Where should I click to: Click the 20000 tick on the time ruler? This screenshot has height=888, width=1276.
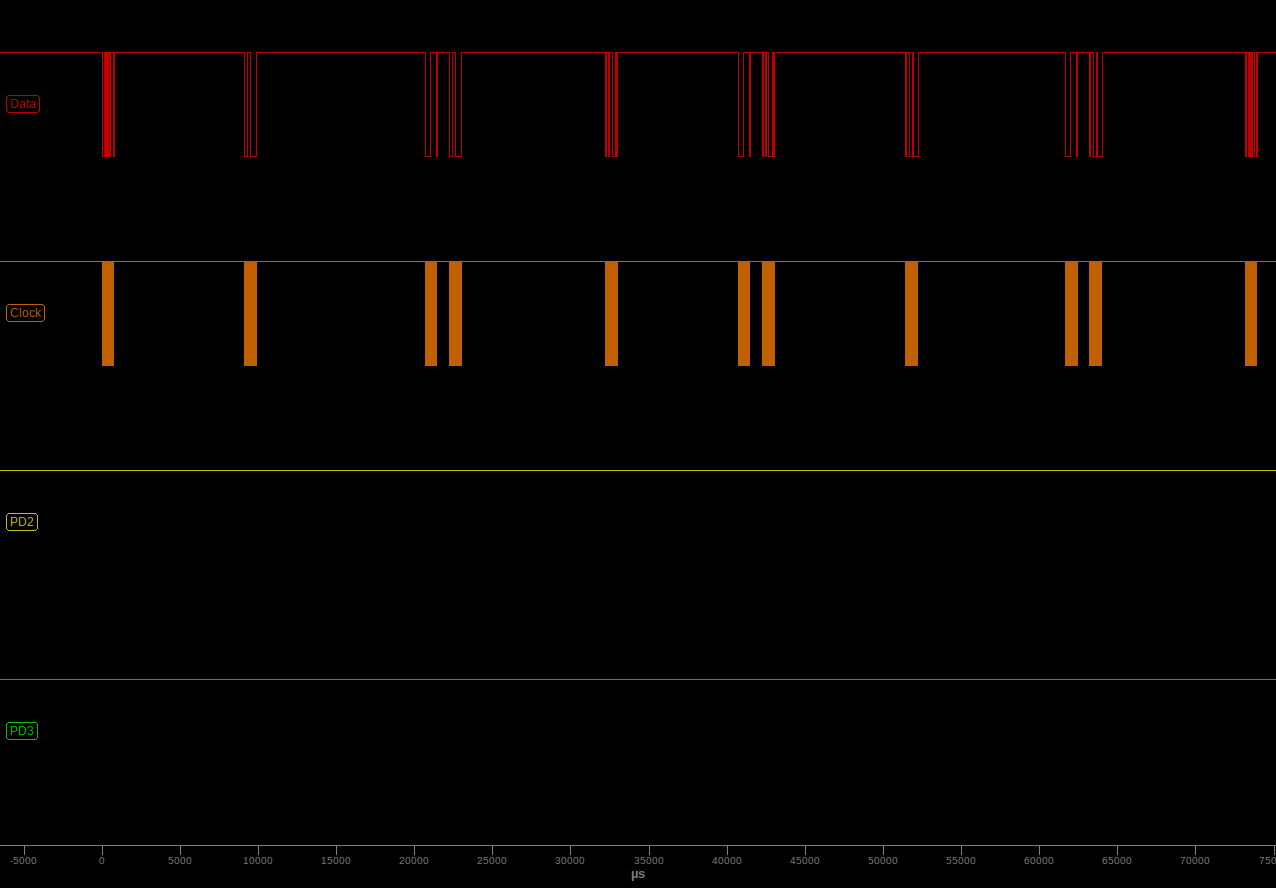click(x=414, y=860)
